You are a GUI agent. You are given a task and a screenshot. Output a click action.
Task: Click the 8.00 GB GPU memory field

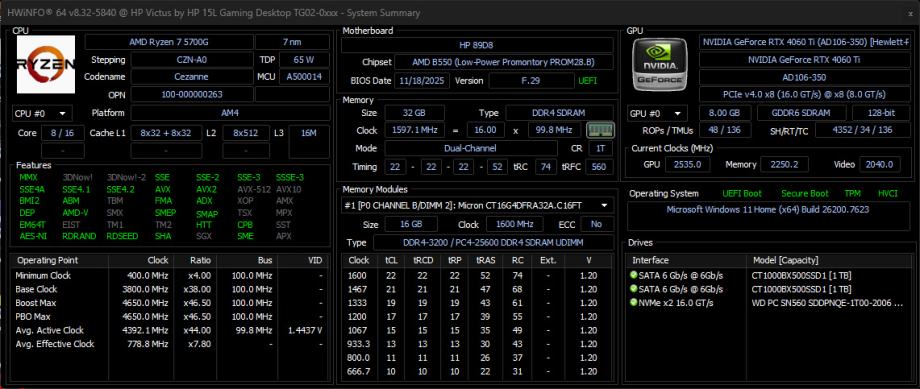click(x=725, y=113)
